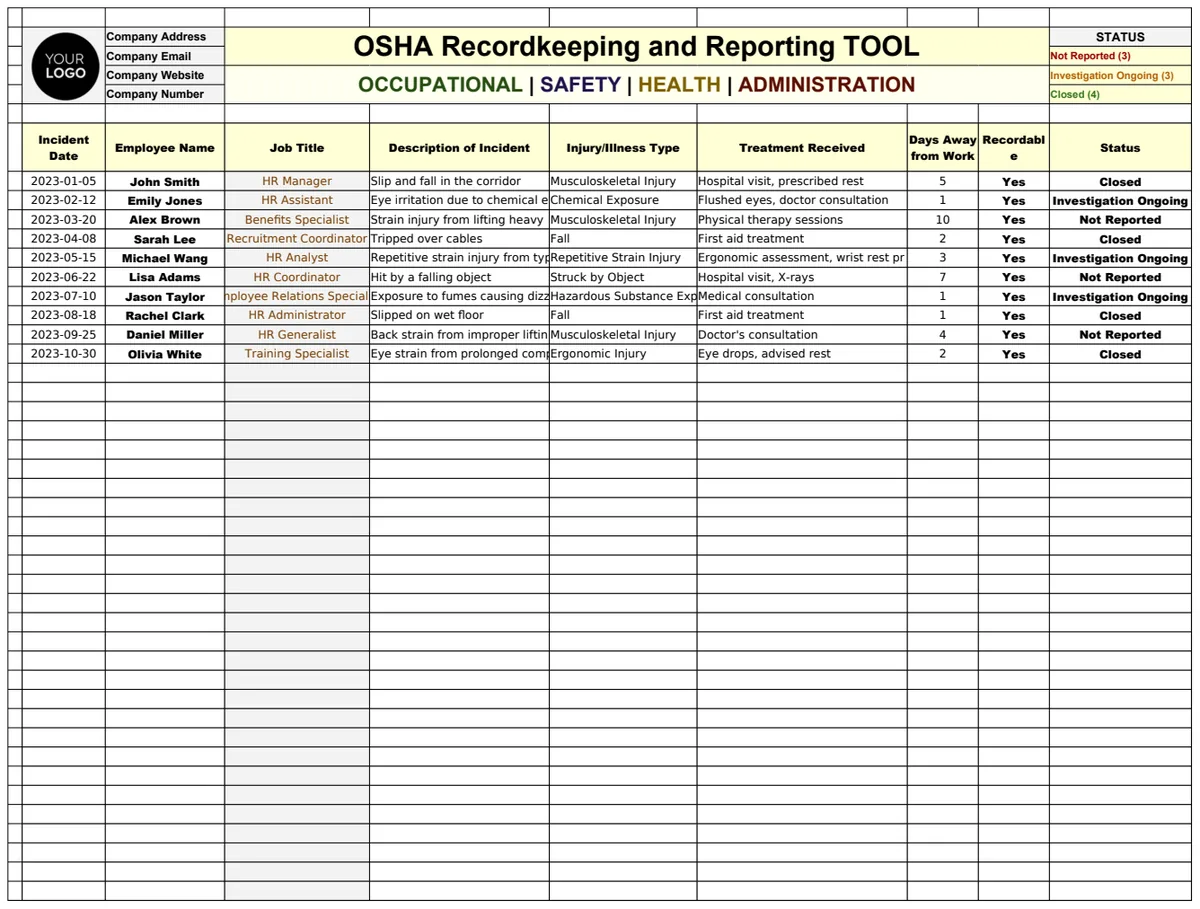Select the days away value 7
The height and width of the screenshot is (909, 1200).
click(x=943, y=277)
